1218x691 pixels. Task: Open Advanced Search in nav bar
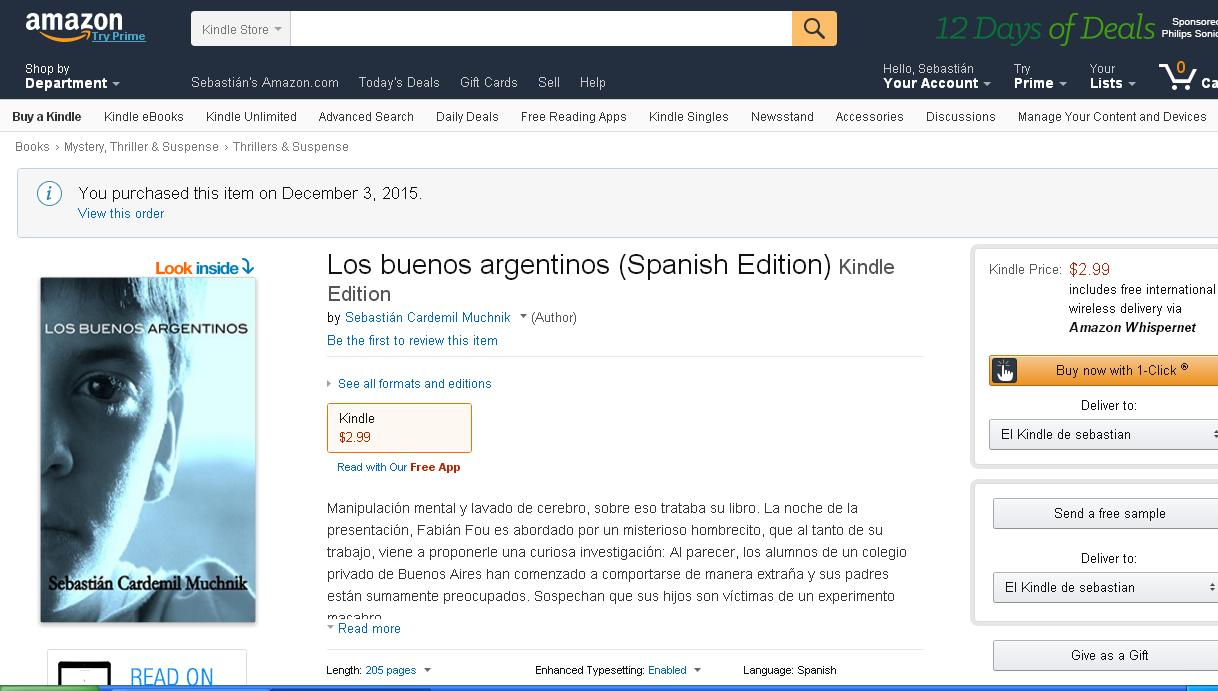[366, 116]
